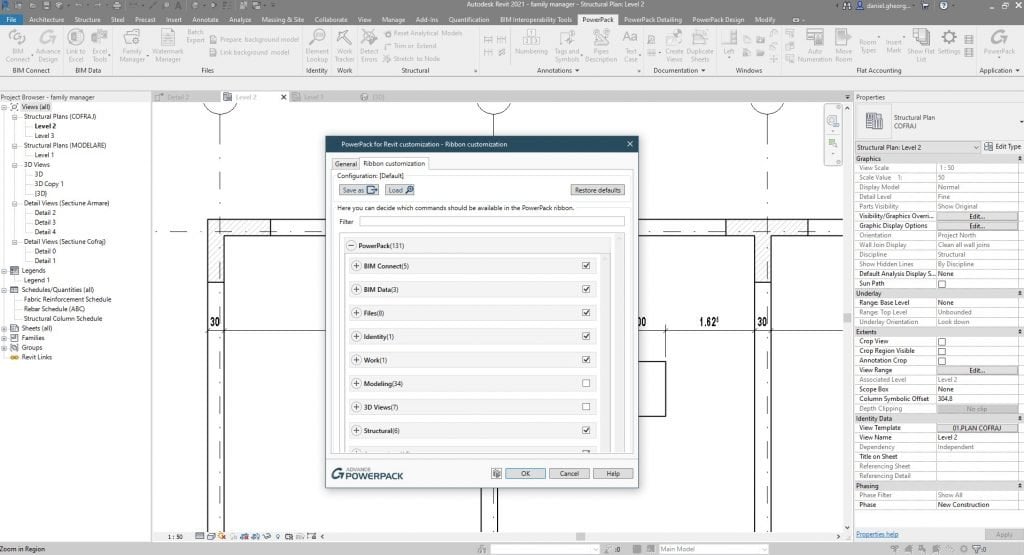The image size is (1024, 555).
Task: Switch to the General tab in the dialog
Action: click(x=345, y=164)
